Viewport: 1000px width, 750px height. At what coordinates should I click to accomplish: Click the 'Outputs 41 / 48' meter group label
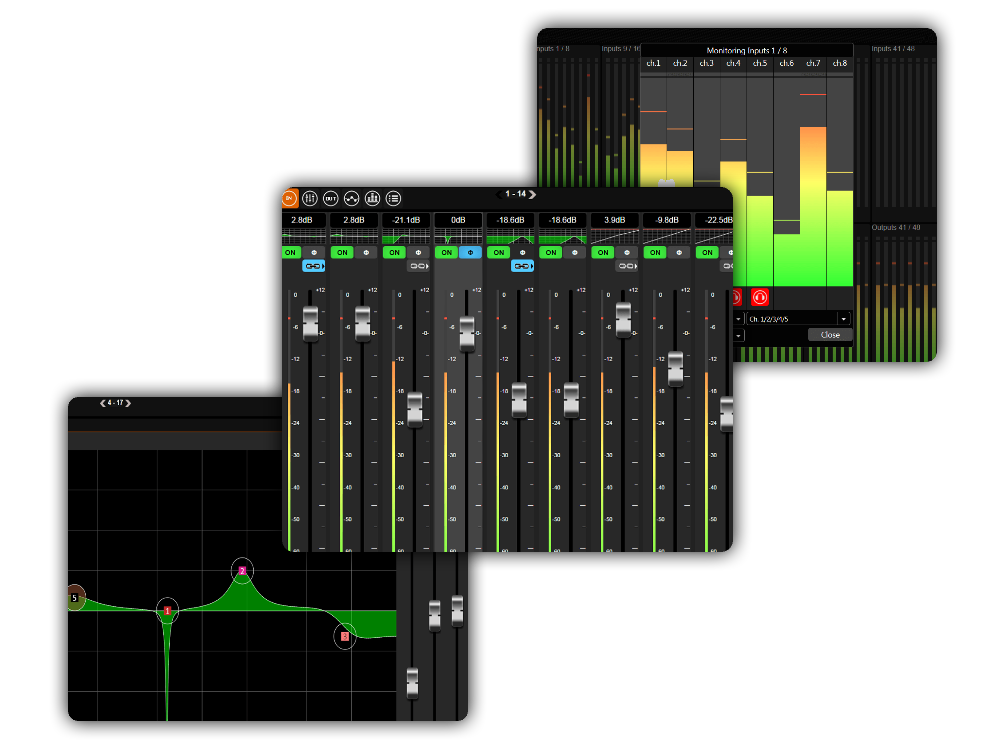895,227
